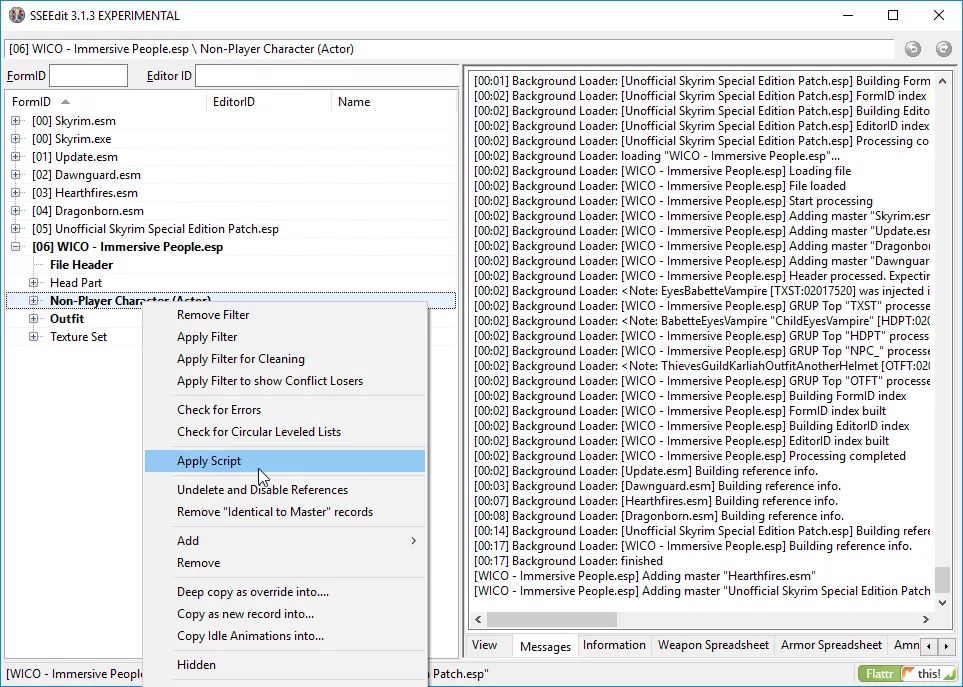Expand the Texture Set group
Image resolution: width=963 pixels, height=687 pixels.
click(x=34, y=336)
